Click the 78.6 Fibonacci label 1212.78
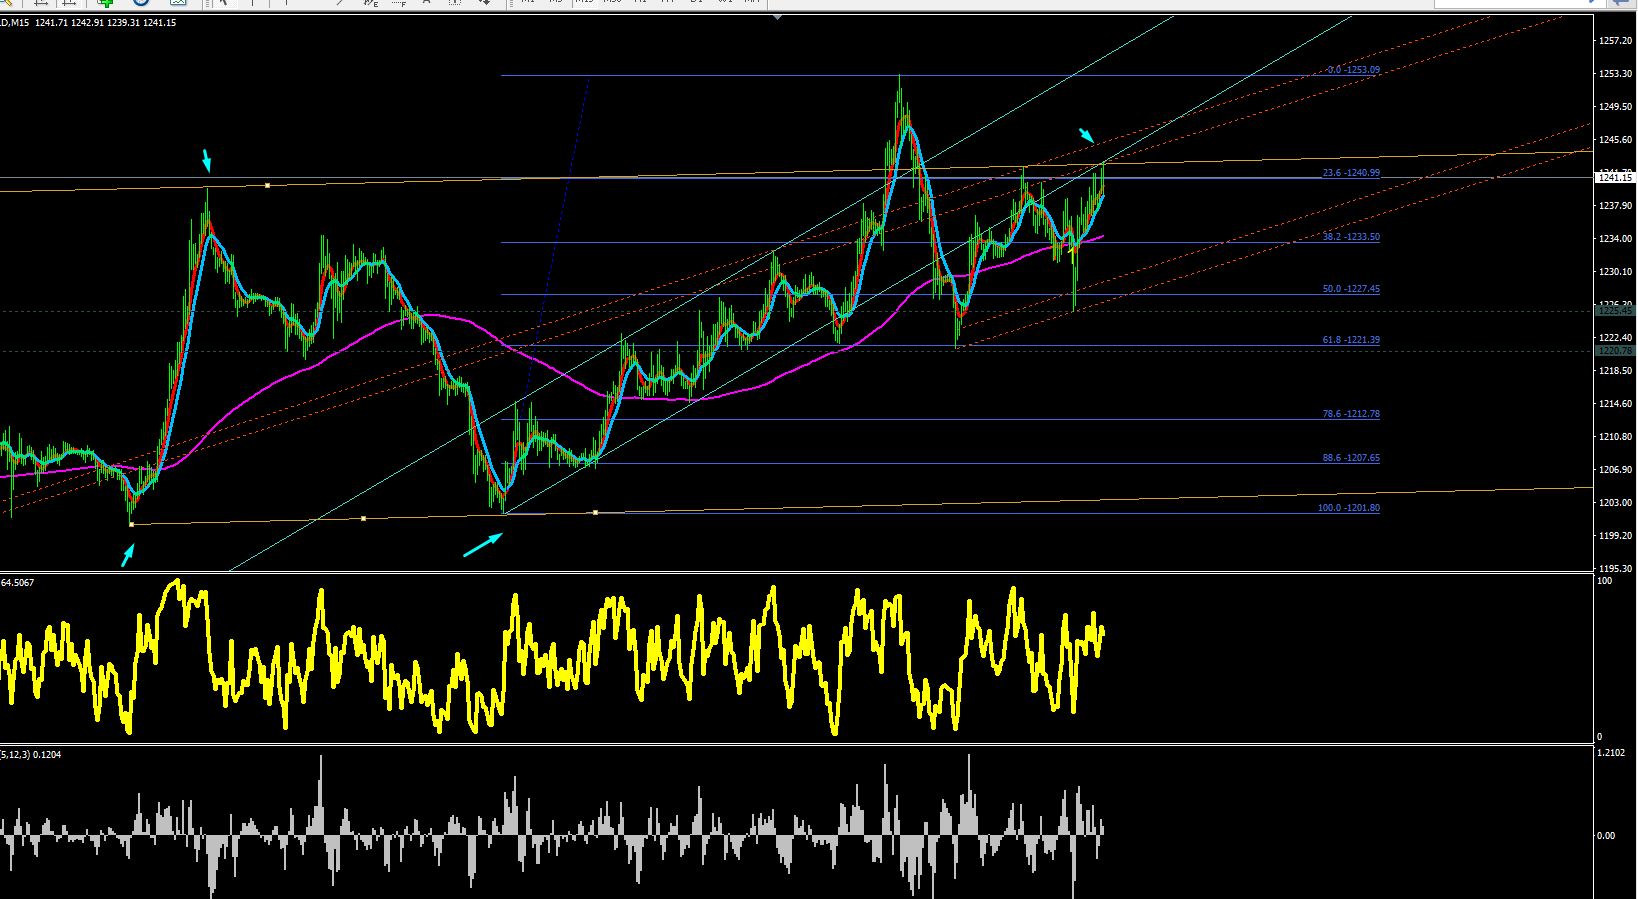The width and height of the screenshot is (1638, 899). (1351, 414)
